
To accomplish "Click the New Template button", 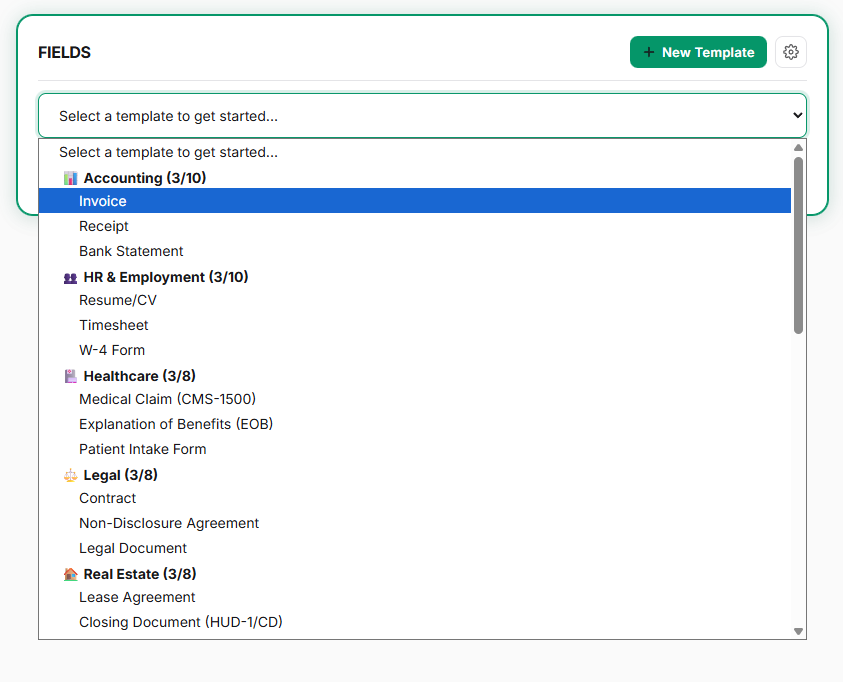I will 698,52.
